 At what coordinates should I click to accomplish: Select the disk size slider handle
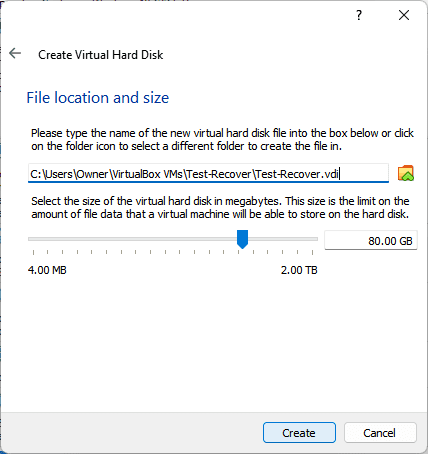click(x=242, y=239)
